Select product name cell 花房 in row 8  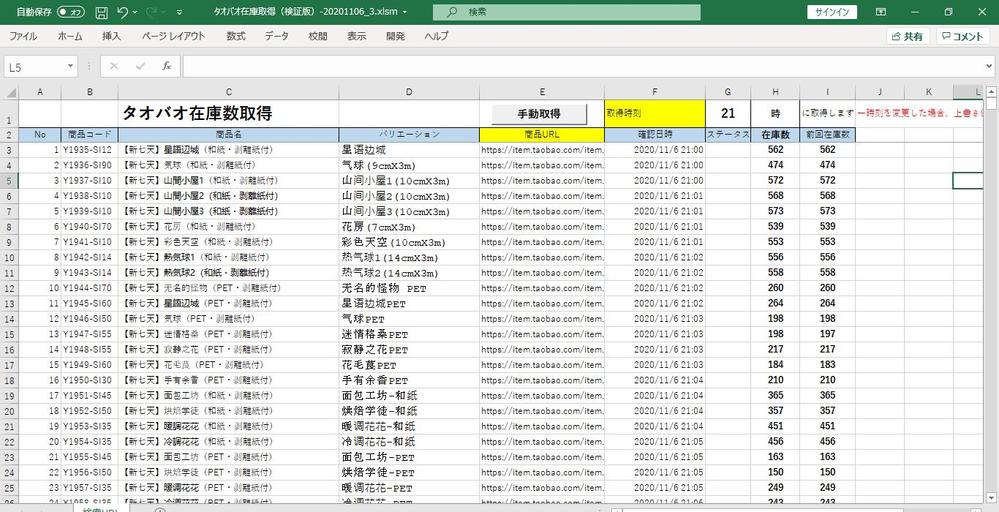tap(229, 227)
